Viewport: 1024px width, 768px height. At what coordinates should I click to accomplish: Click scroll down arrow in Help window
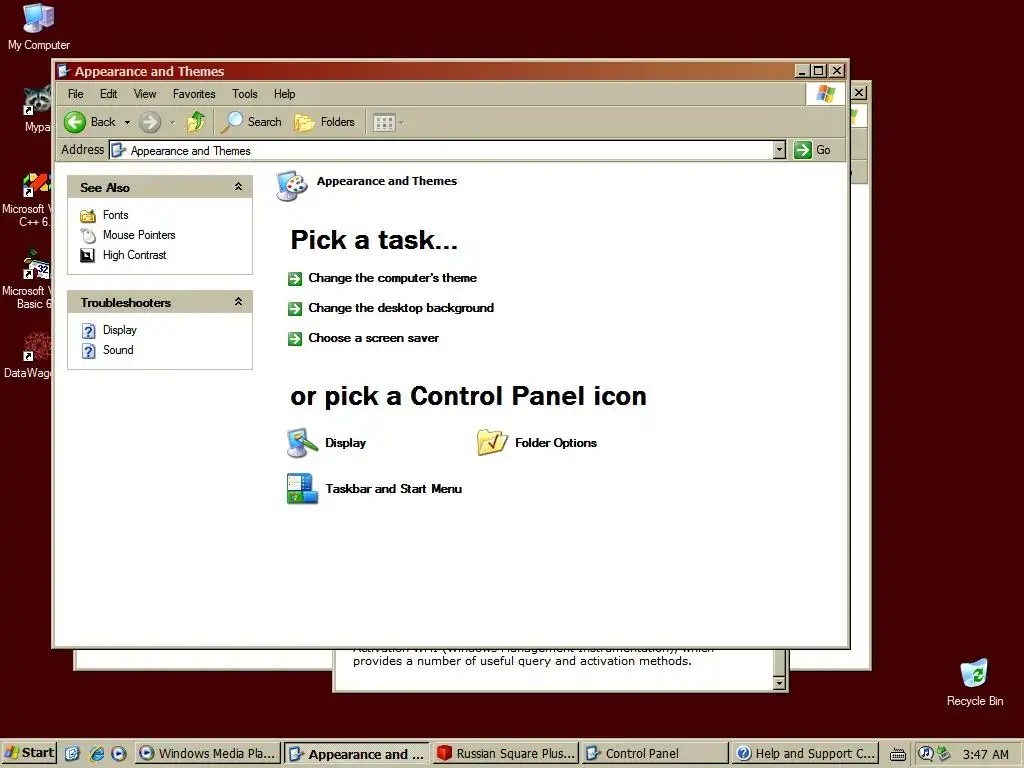tap(779, 682)
